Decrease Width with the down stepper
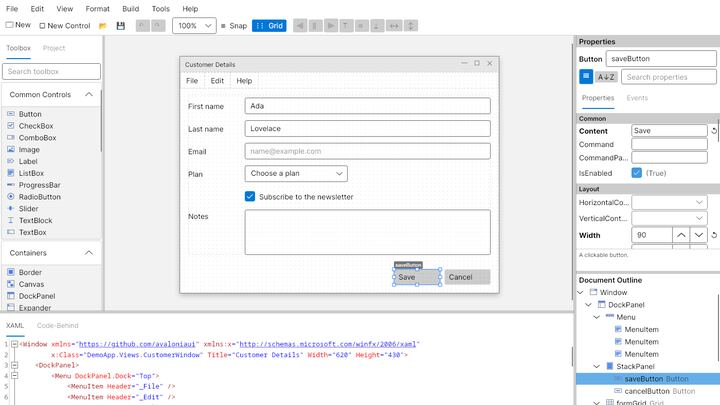720x405 pixels. 698,235
